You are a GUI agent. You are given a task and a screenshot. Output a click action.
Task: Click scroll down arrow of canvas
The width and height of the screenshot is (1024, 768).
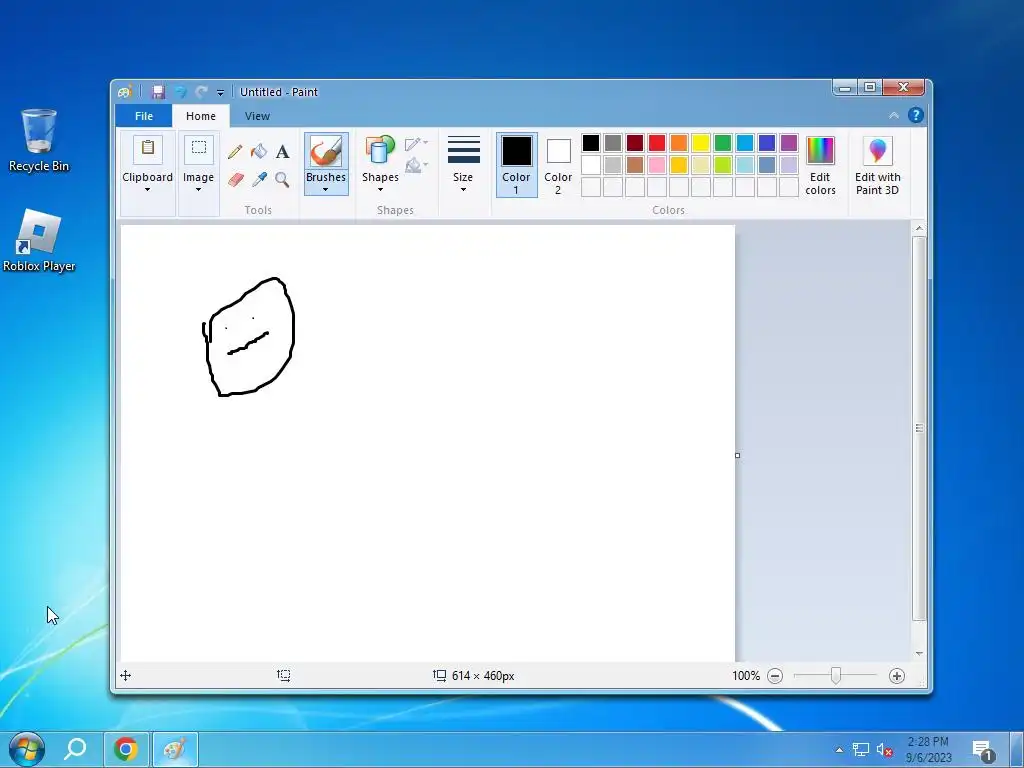coord(919,654)
